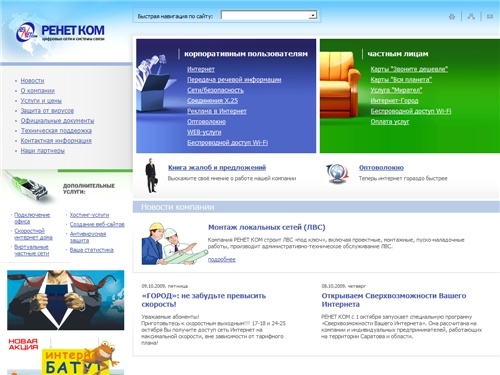Image resolution: width=500 pixels, height=375 pixels.
Task: Click the частным лицам heading
Action: [x=398, y=54]
